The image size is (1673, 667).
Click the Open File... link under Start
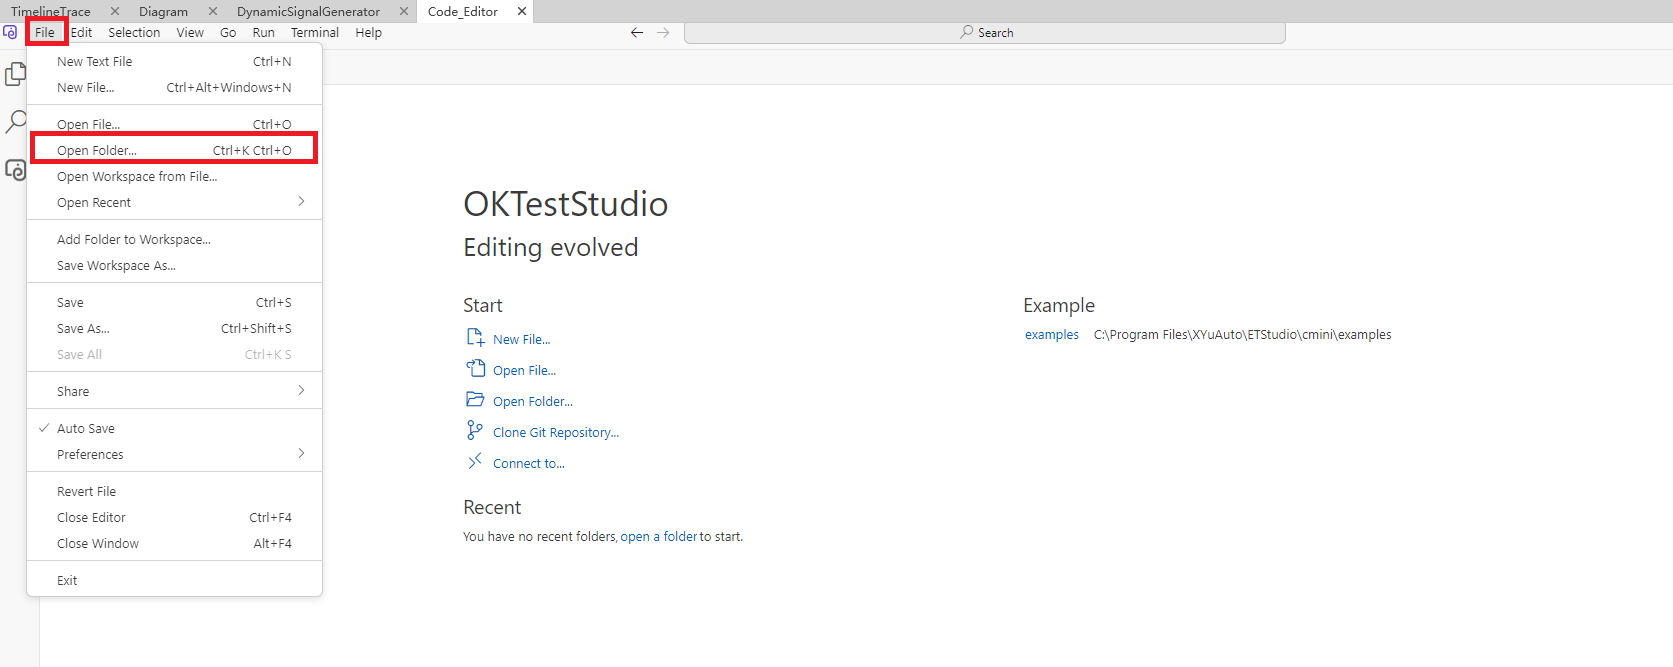pos(524,370)
